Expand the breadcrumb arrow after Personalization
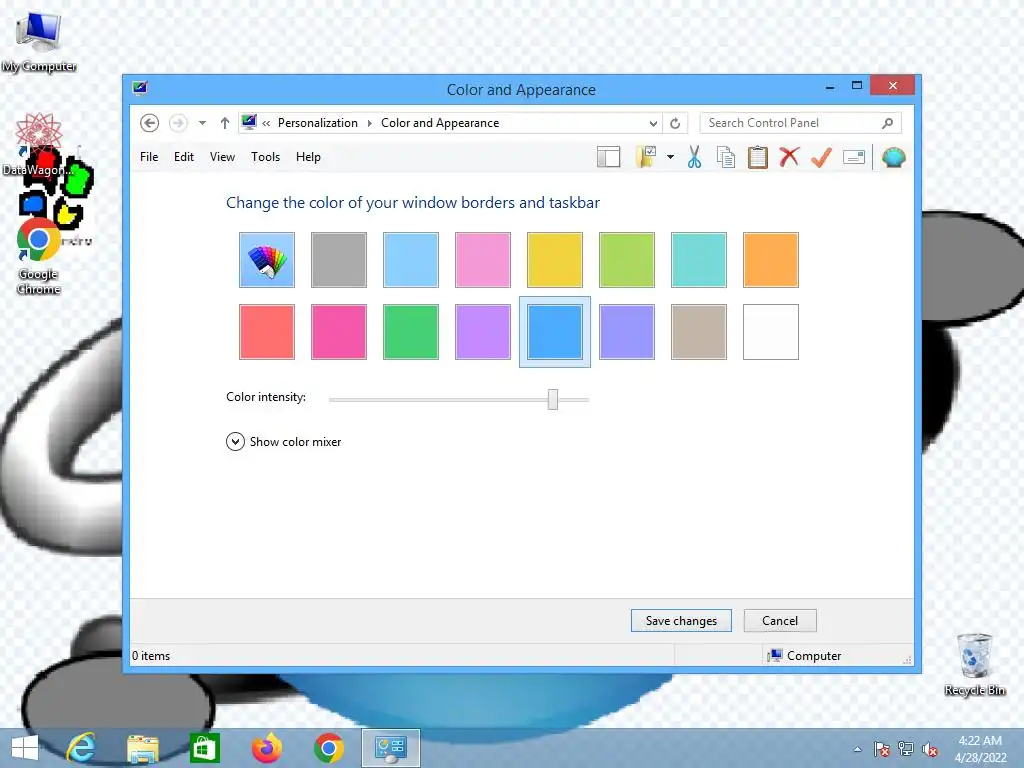The height and width of the screenshot is (768, 1024). coord(370,123)
